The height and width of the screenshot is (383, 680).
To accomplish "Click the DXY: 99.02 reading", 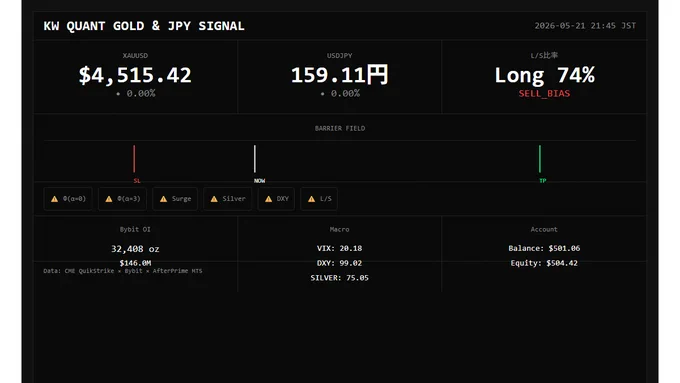I will pos(340,263).
